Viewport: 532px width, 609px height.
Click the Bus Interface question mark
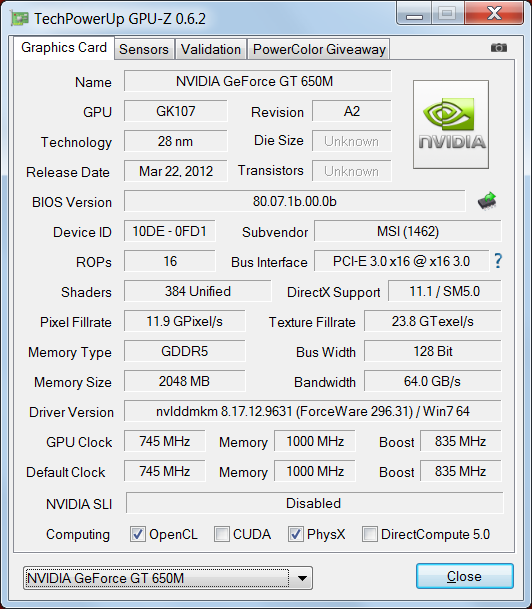pos(498,261)
